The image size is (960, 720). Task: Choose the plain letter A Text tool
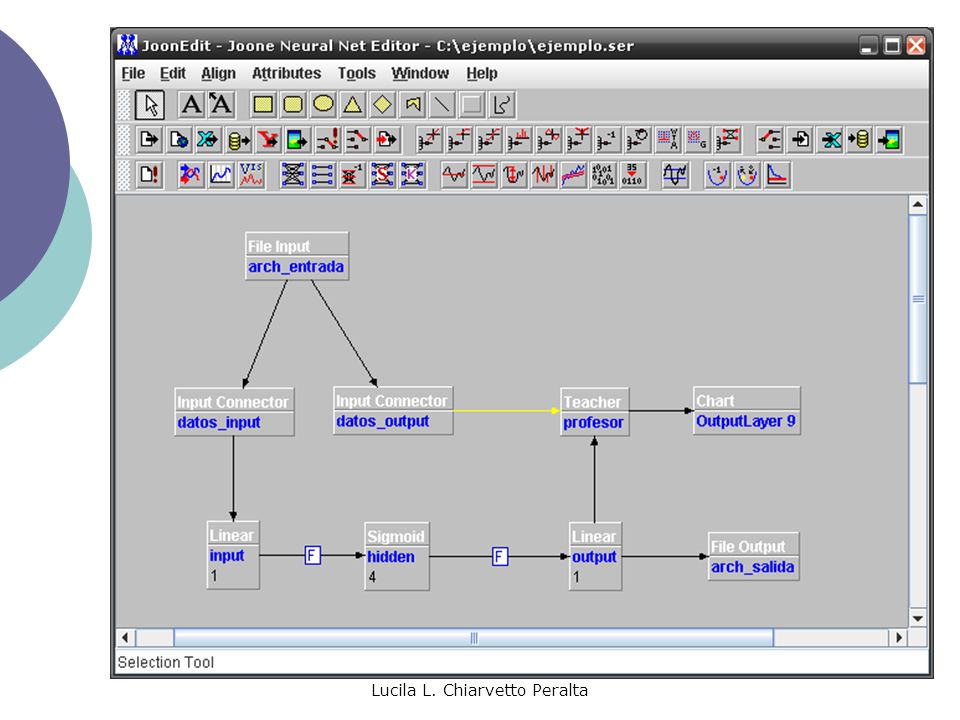(x=191, y=105)
